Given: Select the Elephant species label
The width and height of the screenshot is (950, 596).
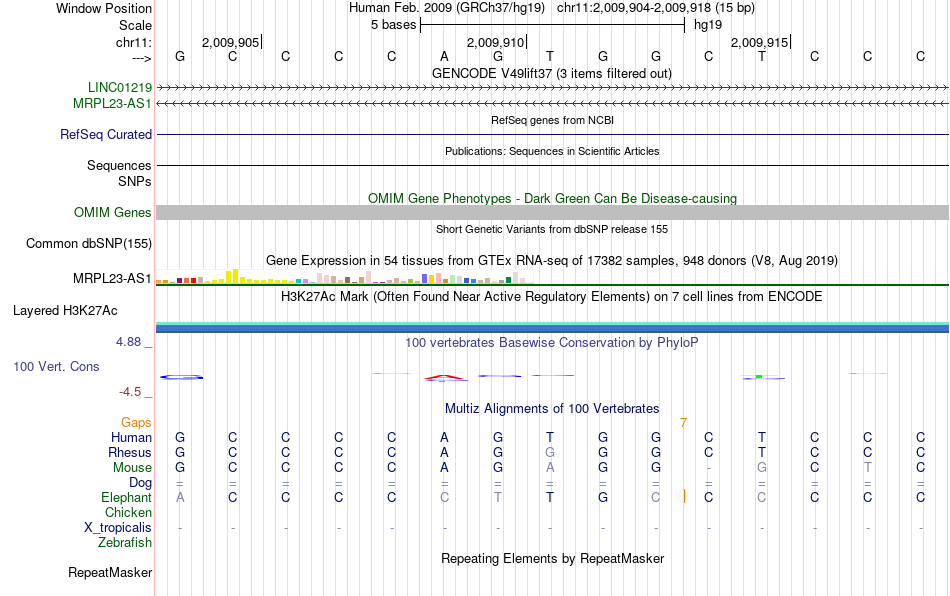Looking at the screenshot, I should click(x=126, y=497).
